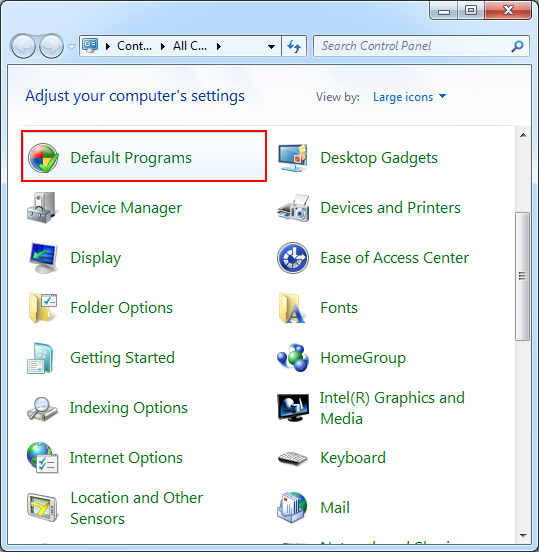Image resolution: width=539 pixels, height=552 pixels.
Task: Open the Intel(R) Graphics and Media icon
Action: (293, 408)
